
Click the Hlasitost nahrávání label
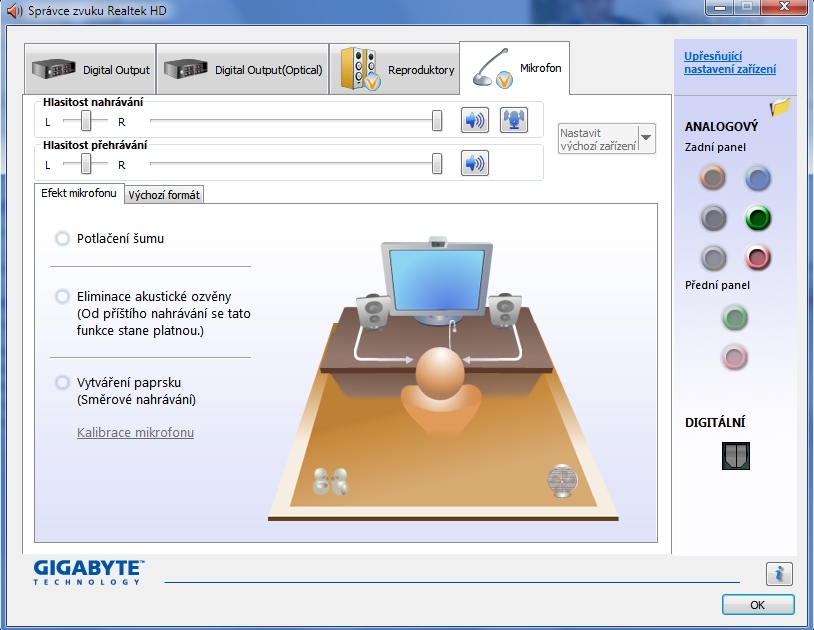pos(93,102)
